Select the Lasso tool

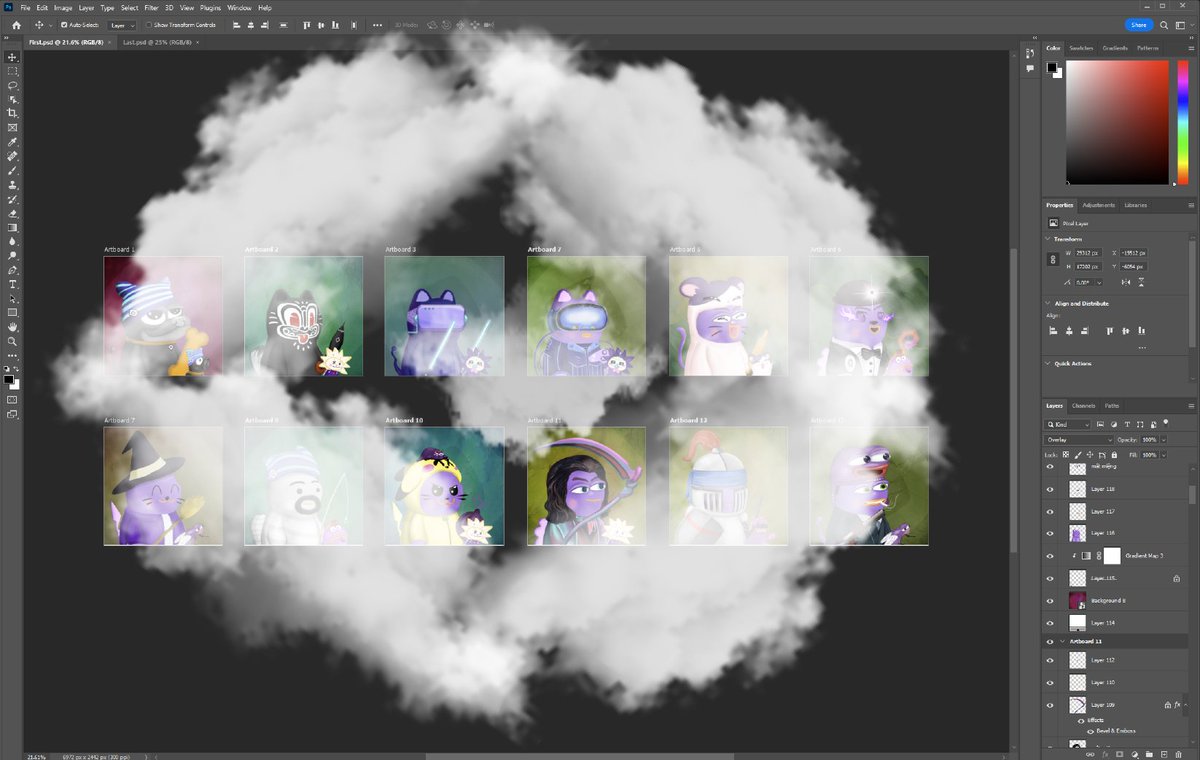point(12,86)
